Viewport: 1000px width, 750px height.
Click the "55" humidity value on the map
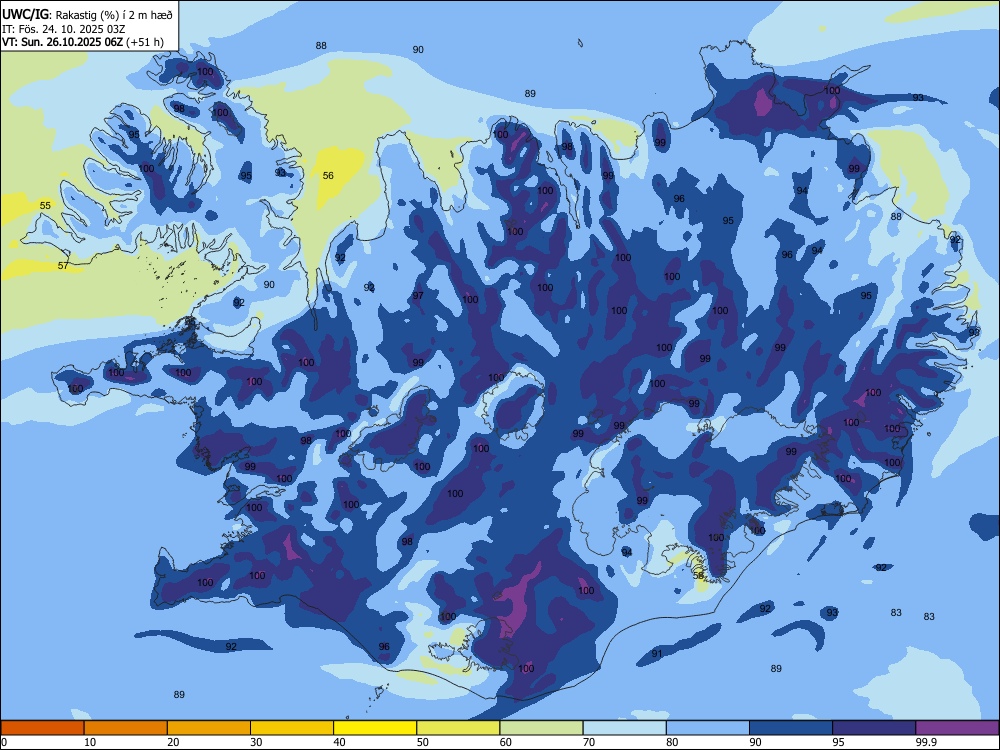(x=45, y=205)
